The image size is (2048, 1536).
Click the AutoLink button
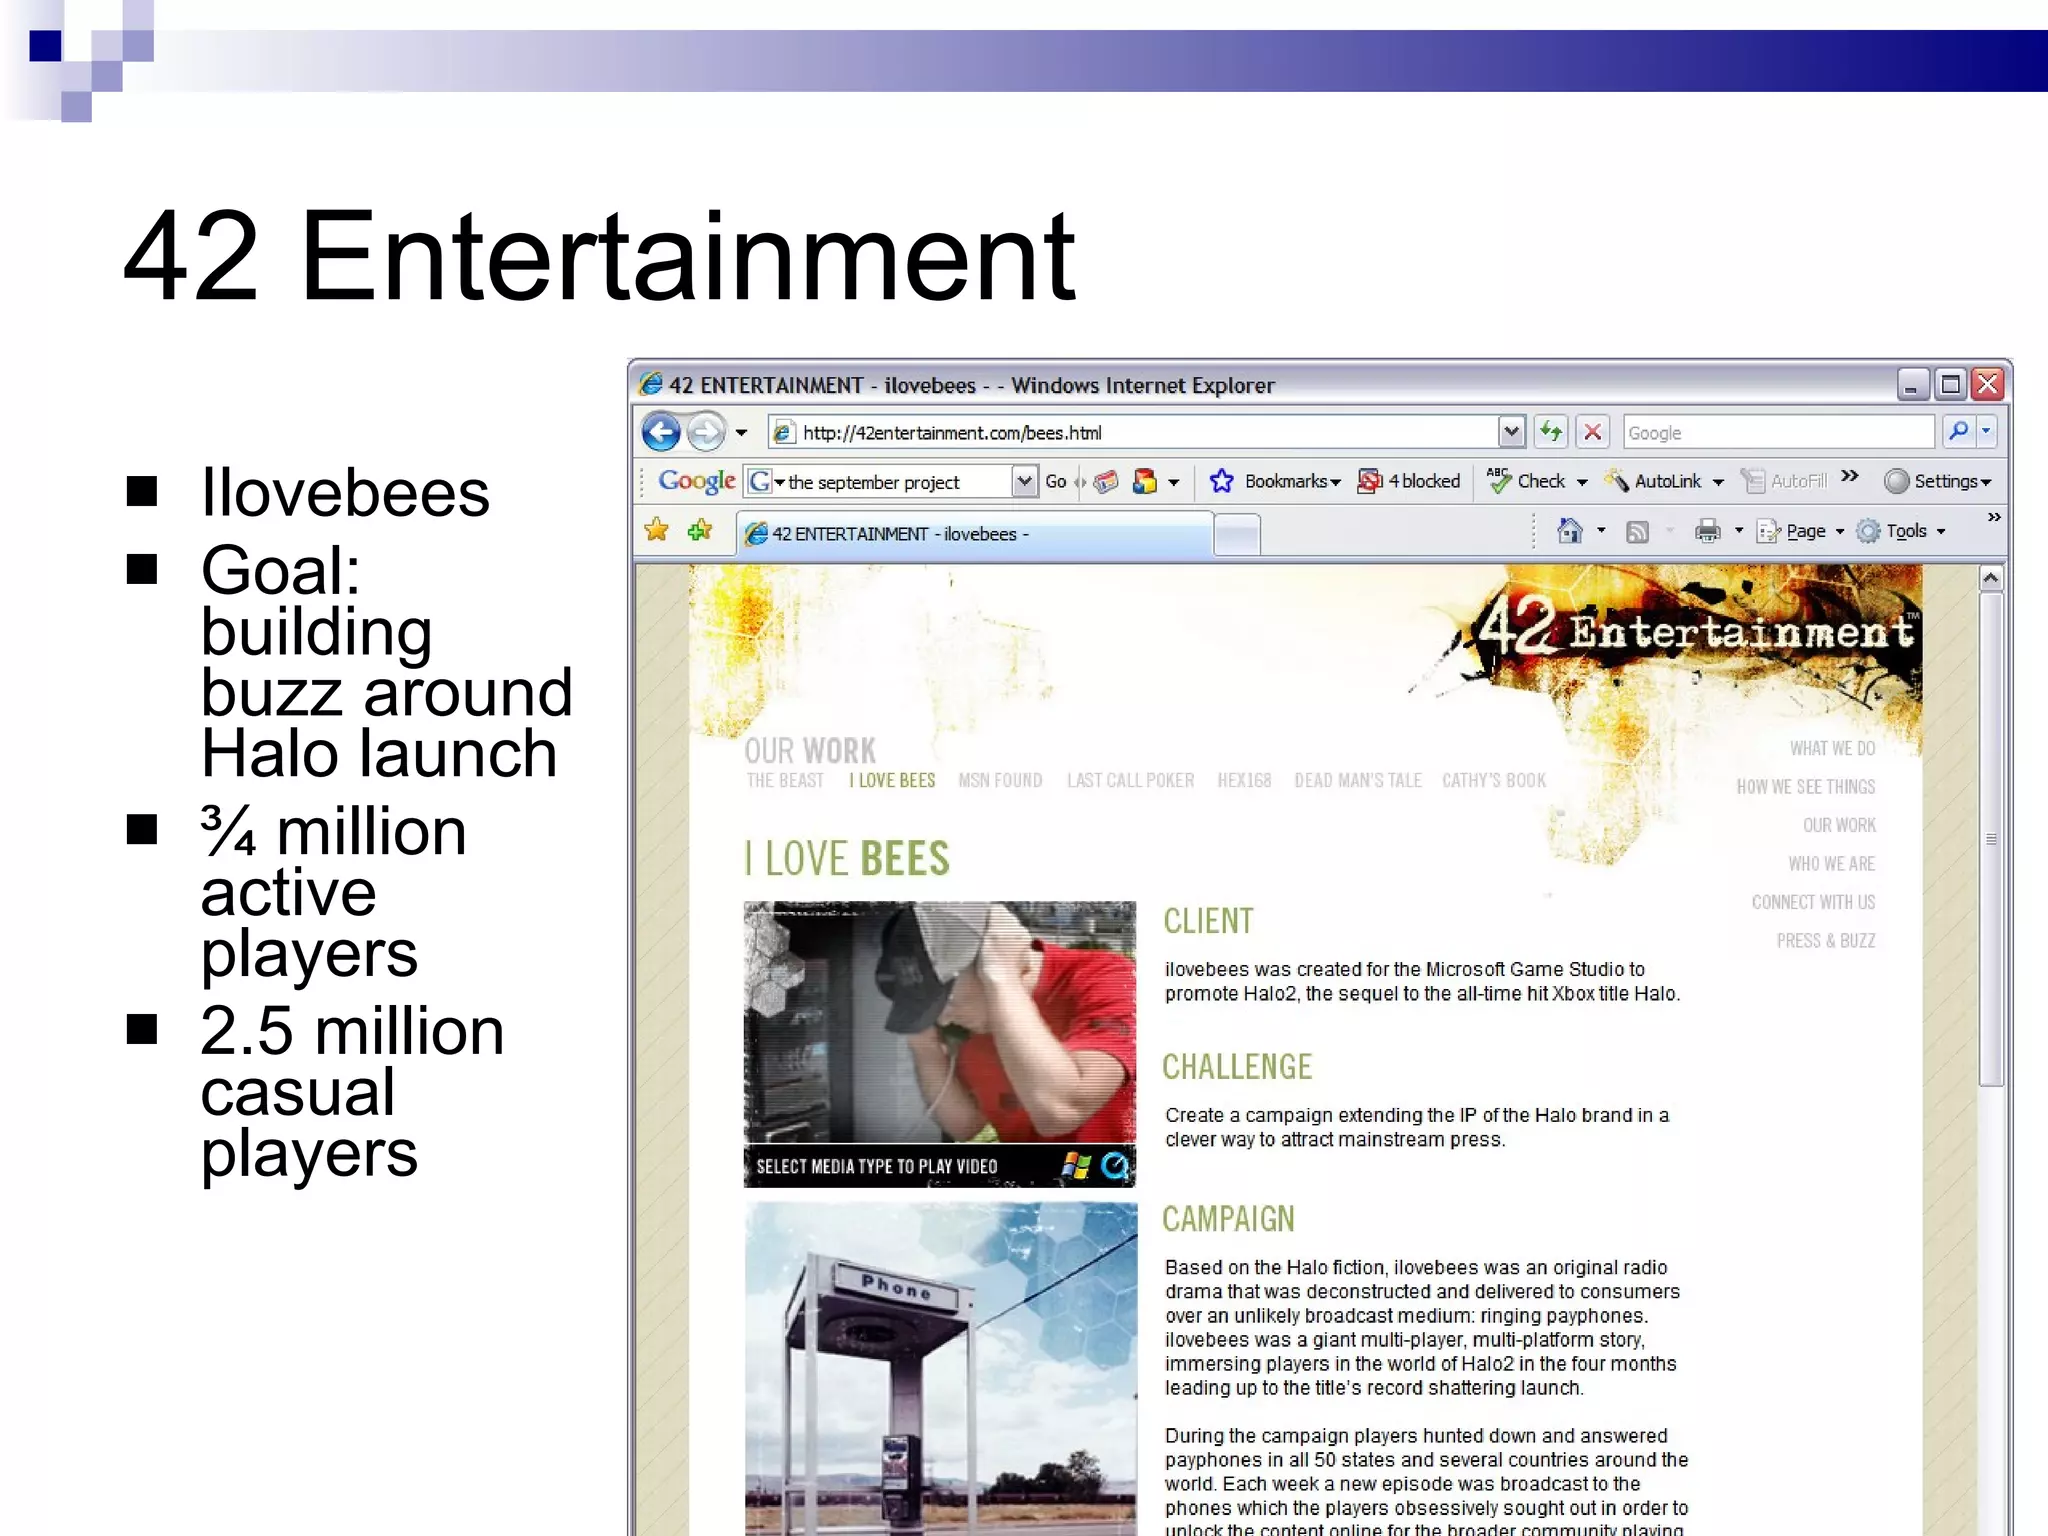[1652, 482]
